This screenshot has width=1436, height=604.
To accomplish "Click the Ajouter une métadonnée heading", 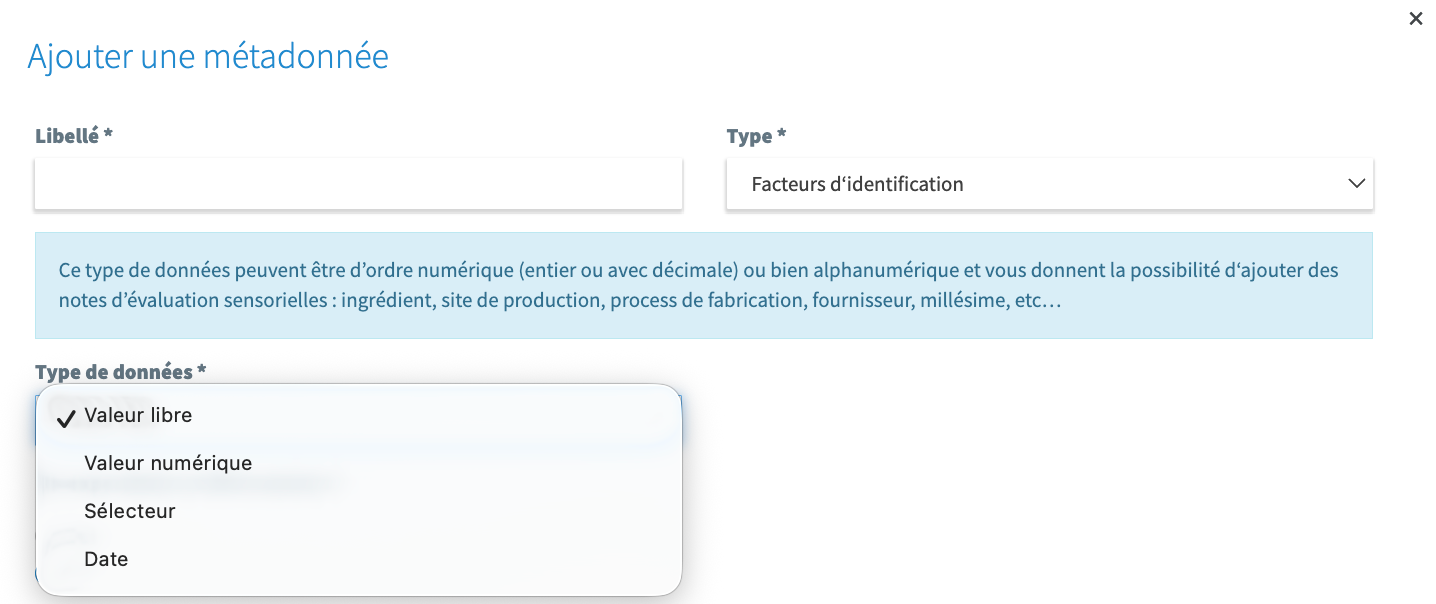I will click(x=208, y=56).
